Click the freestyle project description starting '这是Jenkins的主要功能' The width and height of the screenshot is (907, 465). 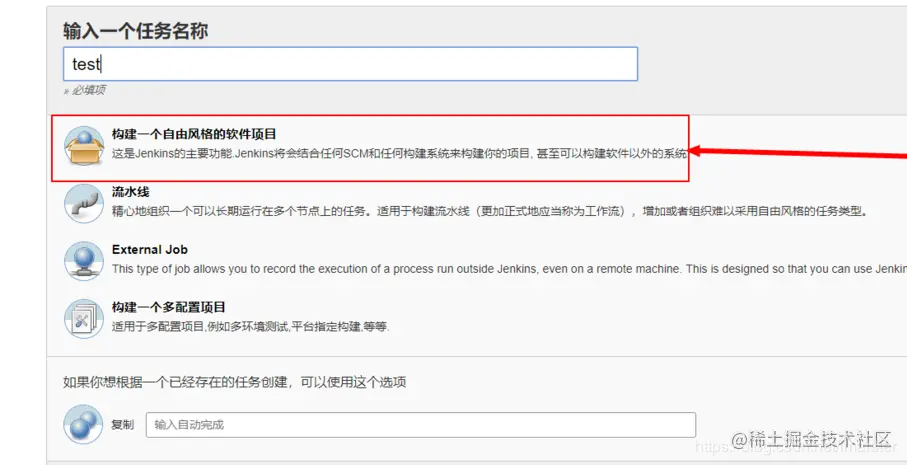(399, 154)
